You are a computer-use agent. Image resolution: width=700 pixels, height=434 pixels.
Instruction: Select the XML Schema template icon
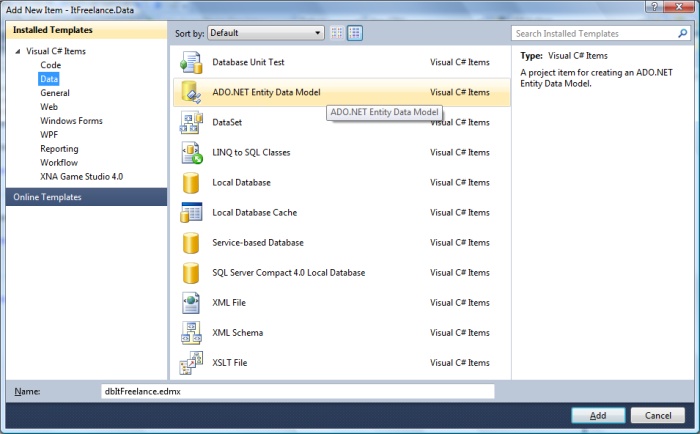[191, 333]
